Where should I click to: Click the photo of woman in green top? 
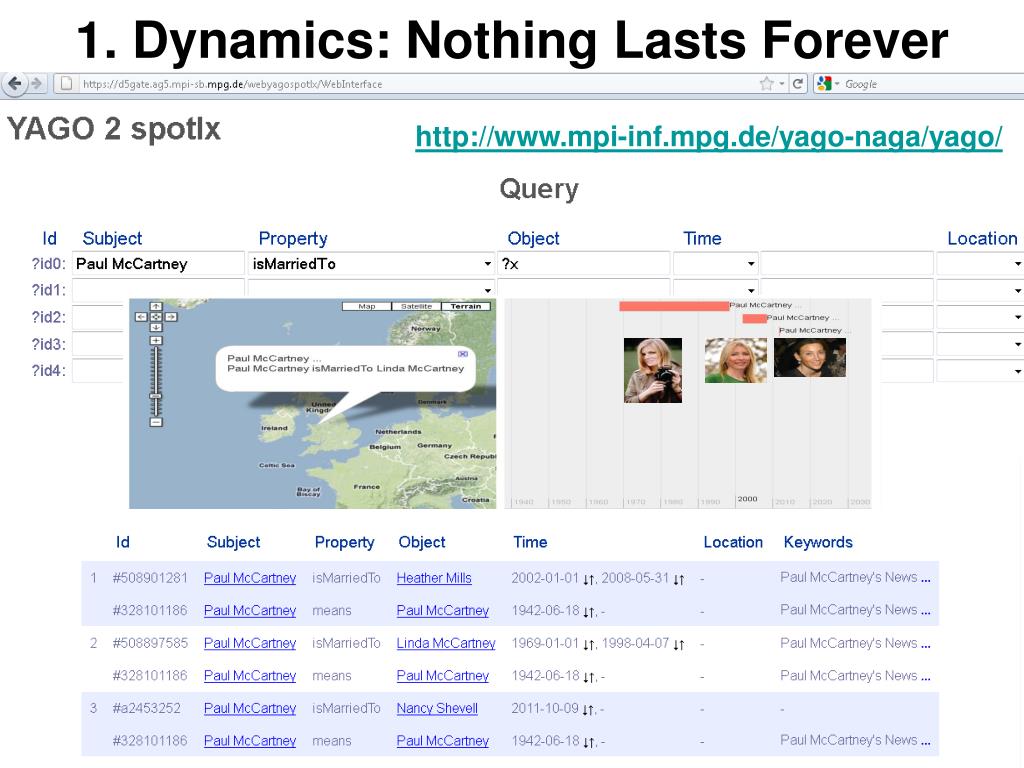click(x=736, y=360)
